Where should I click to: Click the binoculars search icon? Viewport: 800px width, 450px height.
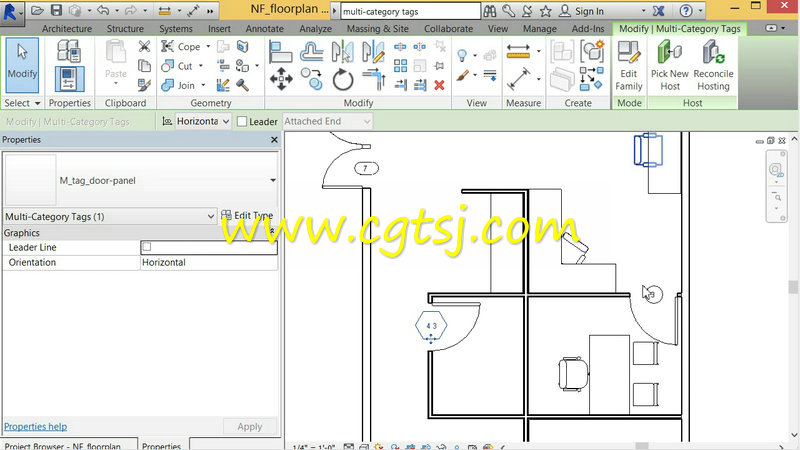pyautogui.click(x=490, y=11)
